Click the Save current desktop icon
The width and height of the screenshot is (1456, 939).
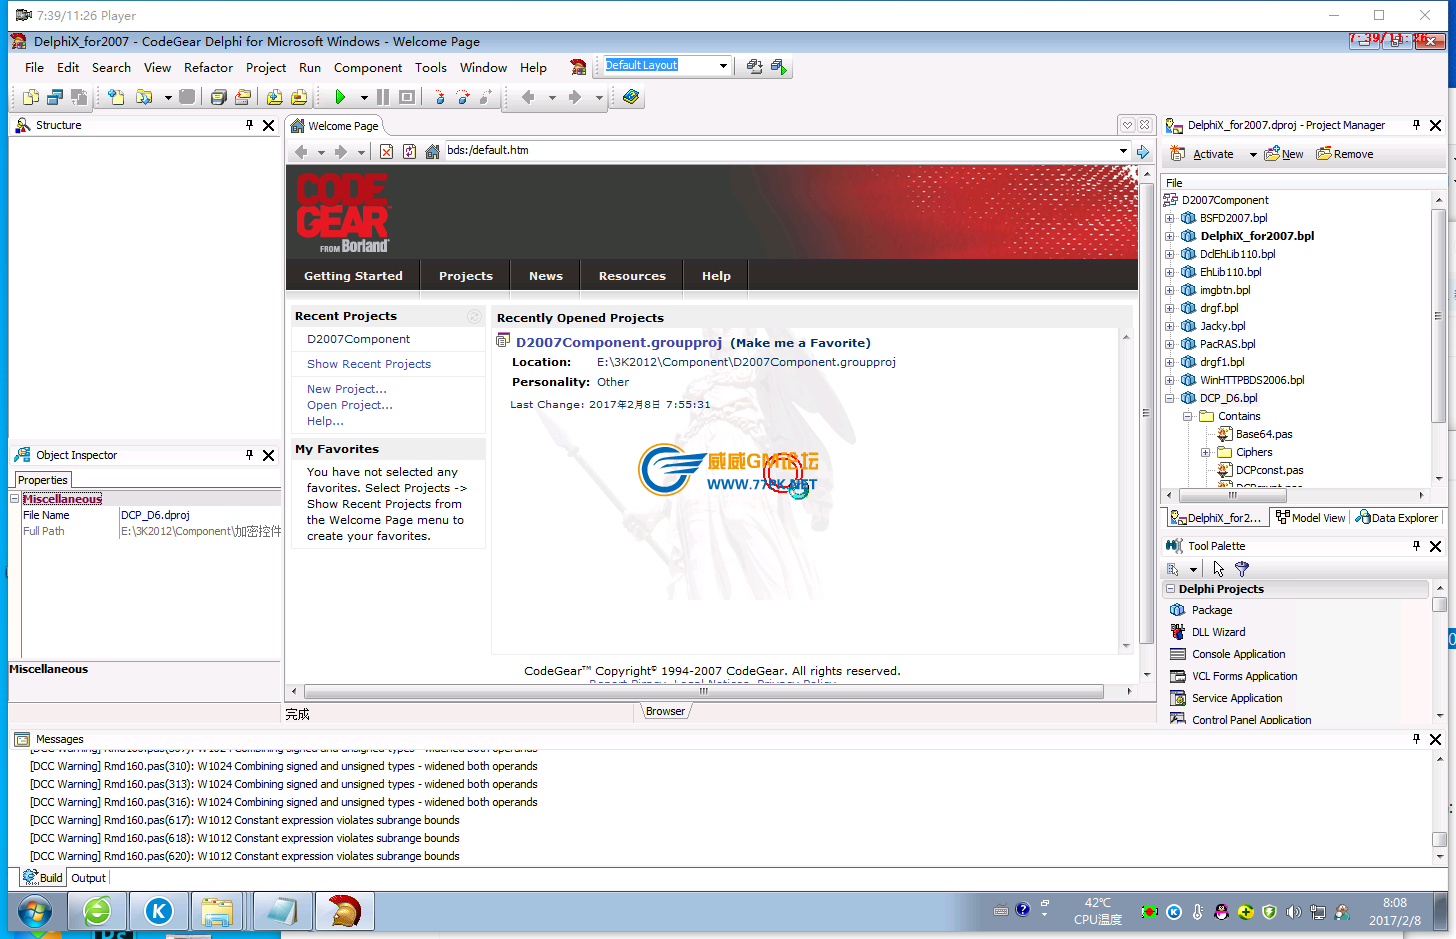click(x=755, y=66)
